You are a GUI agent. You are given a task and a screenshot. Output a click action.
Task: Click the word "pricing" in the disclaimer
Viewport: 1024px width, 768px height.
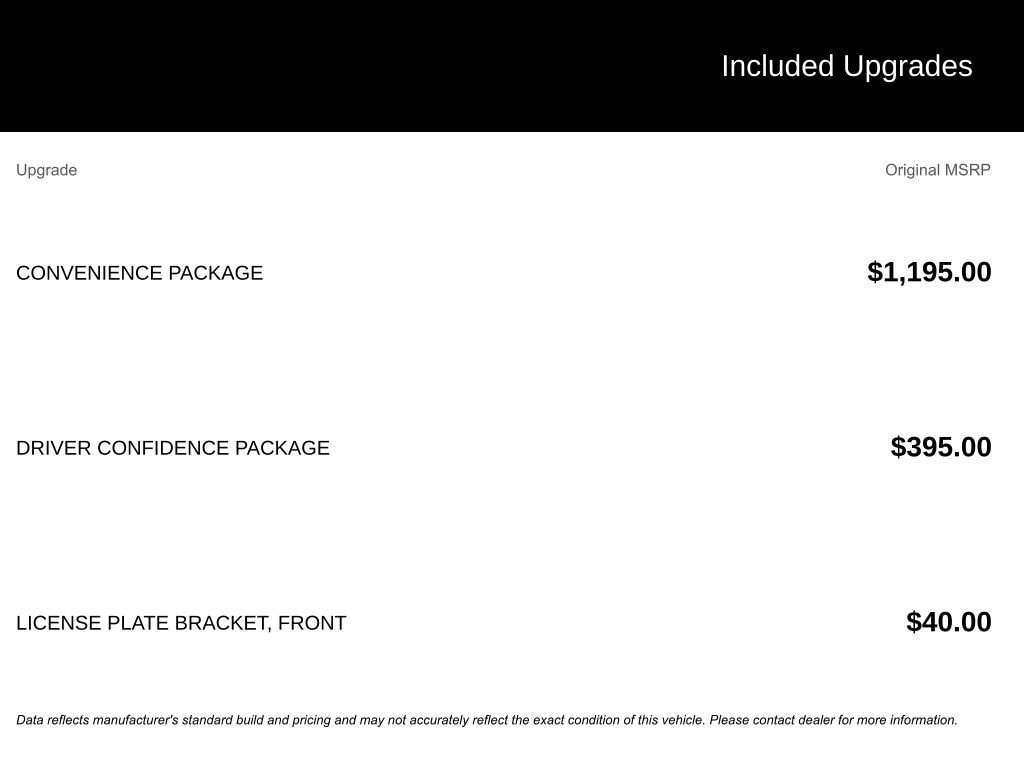310,720
